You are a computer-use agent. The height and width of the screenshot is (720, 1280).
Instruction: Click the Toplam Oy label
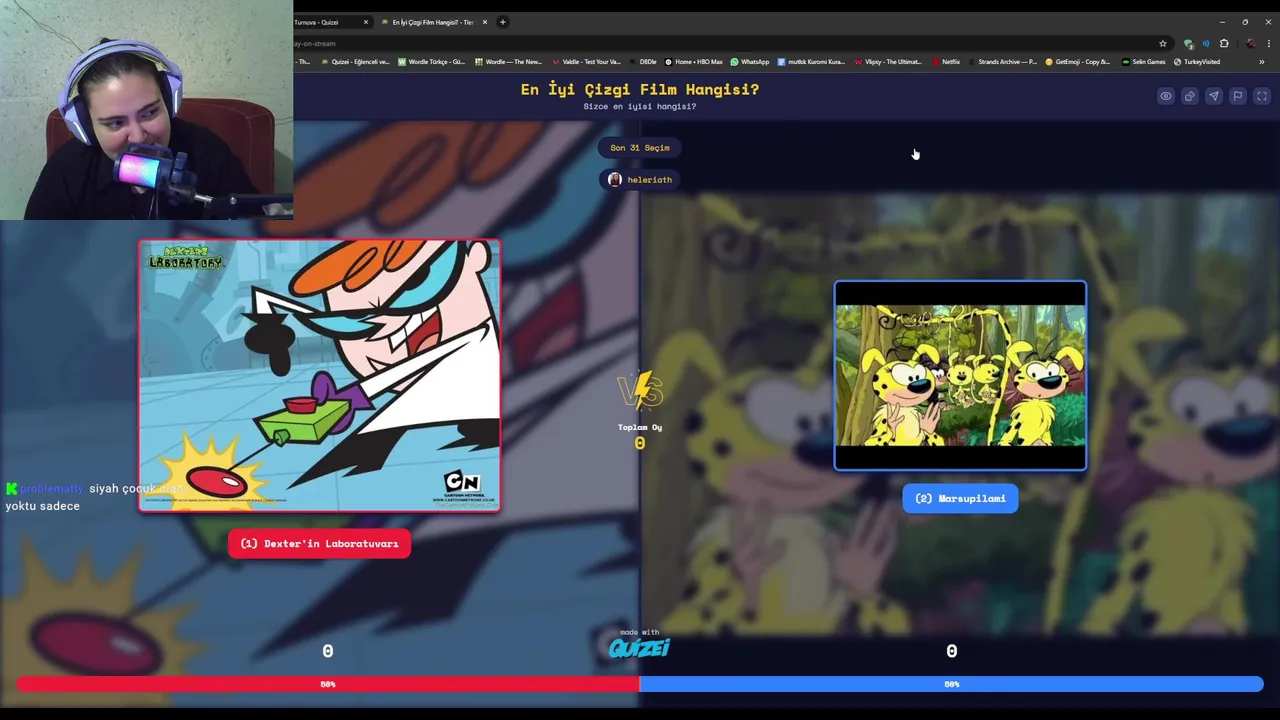click(x=640, y=427)
